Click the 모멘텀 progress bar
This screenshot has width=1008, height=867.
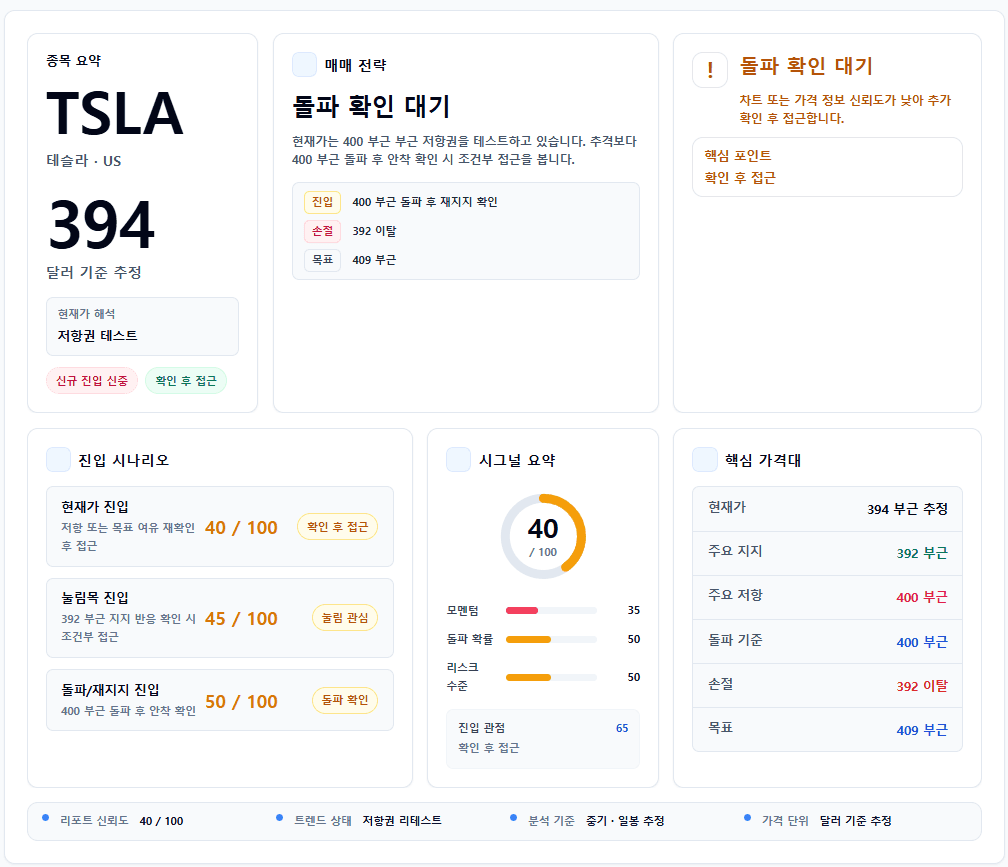click(x=551, y=611)
